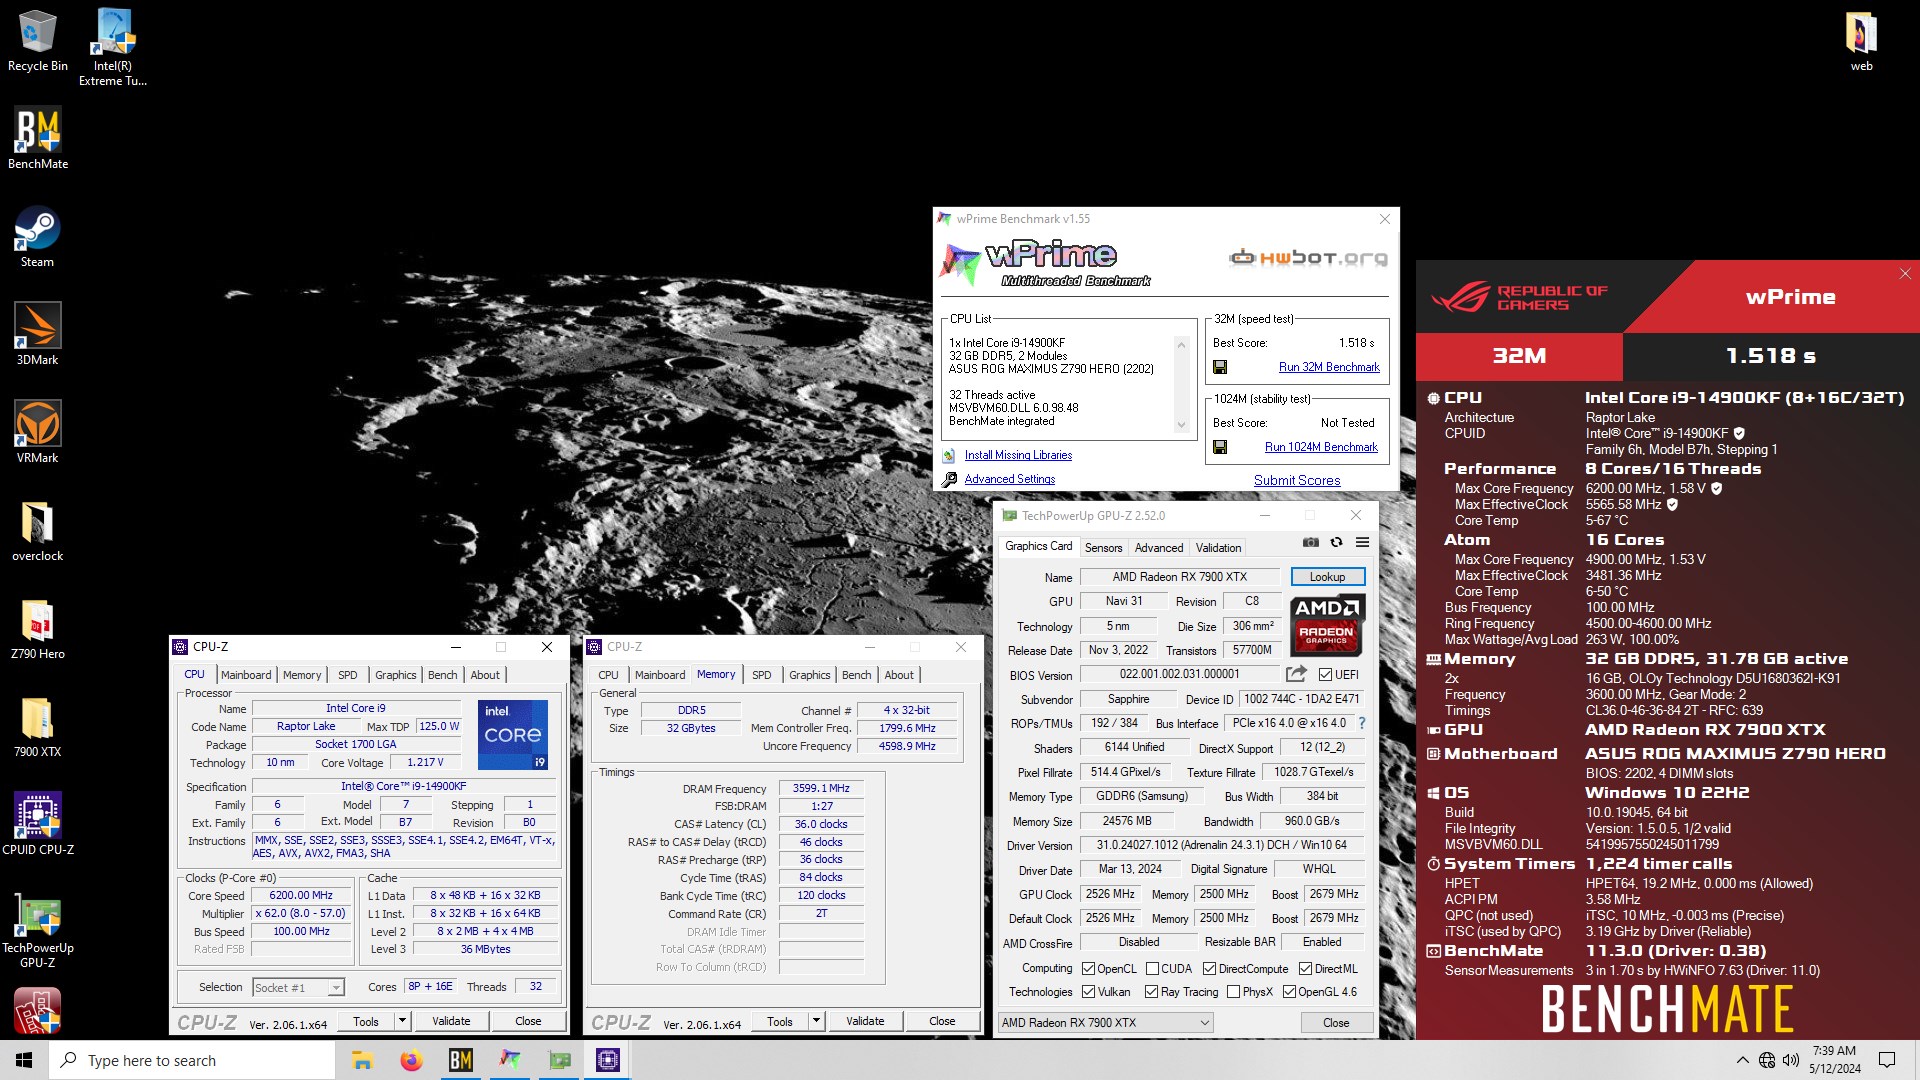Expand the Tools arrow in the Memory tab CPU-Z window
This screenshot has height=1080, width=1920.
pyautogui.click(x=816, y=1021)
